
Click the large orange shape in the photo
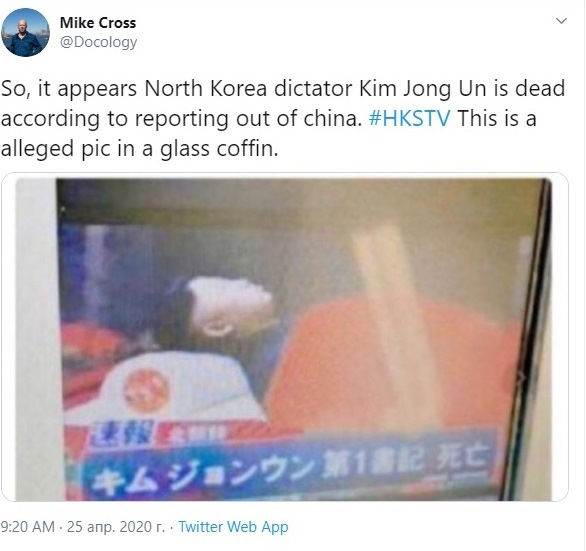coord(389,364)
